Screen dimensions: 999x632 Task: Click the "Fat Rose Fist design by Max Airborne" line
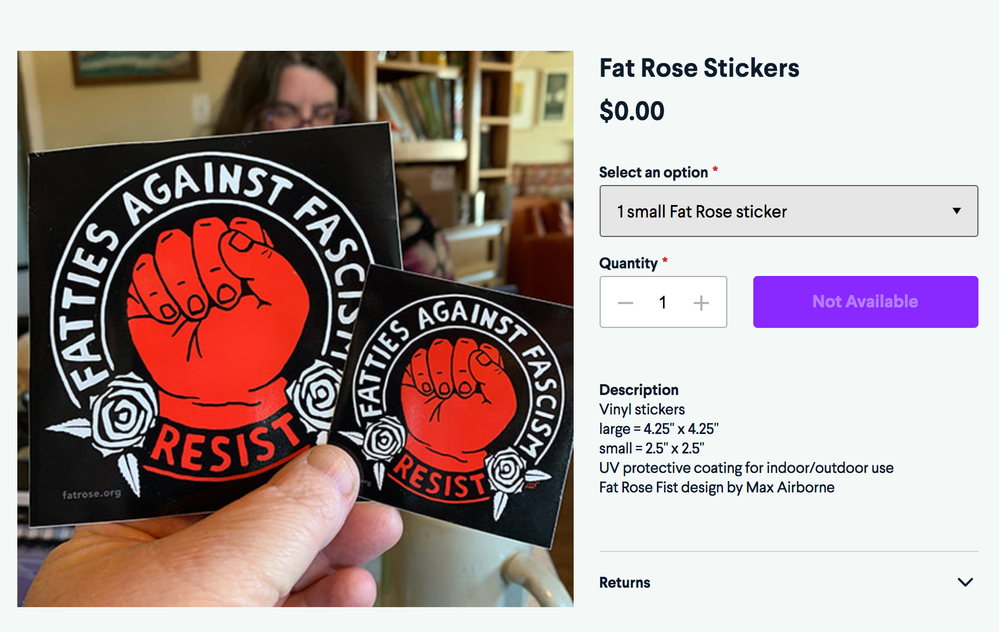click(716, 487)
